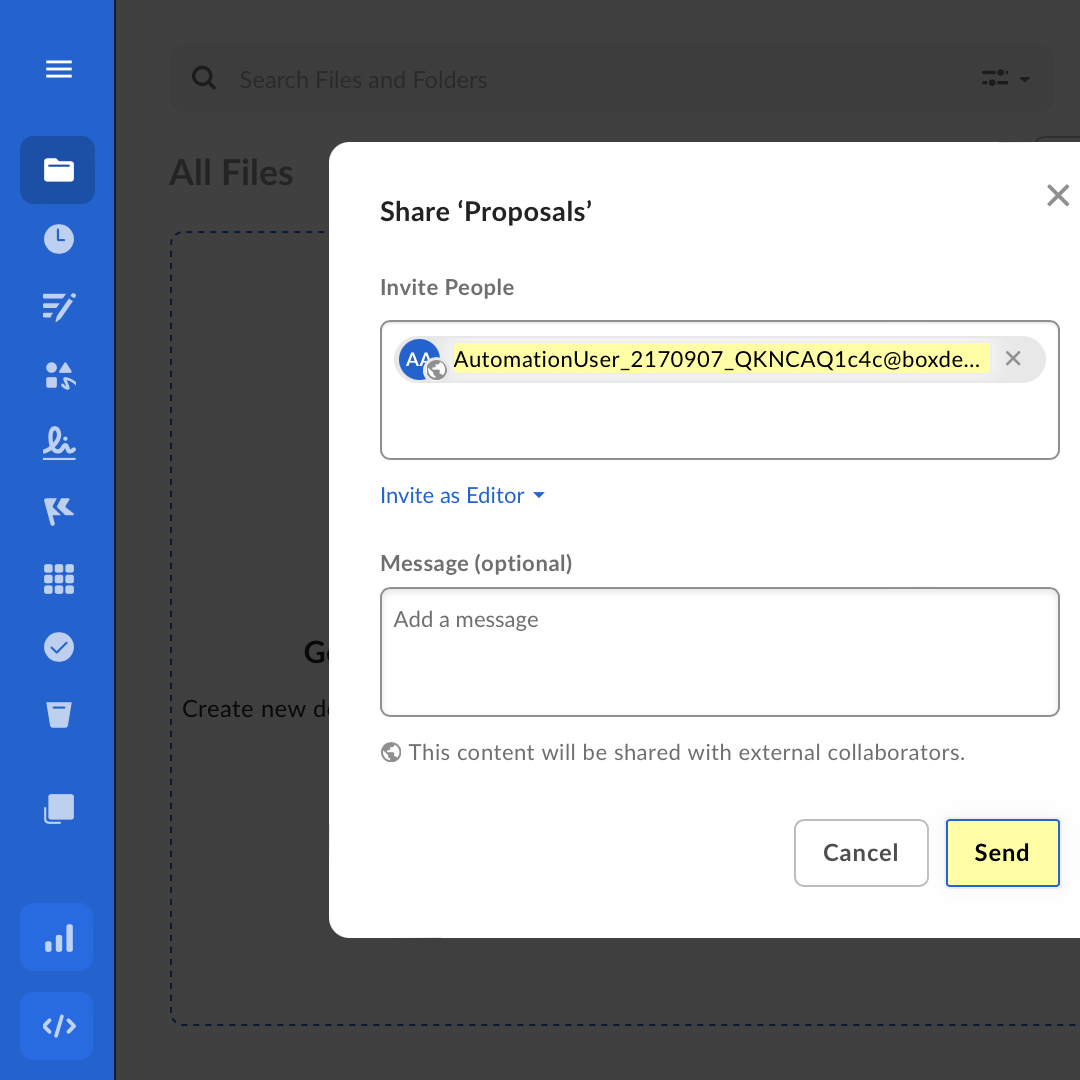1080x1080 pixels.
Task: Open the bar chart insights icon
Action: [56, 937]
